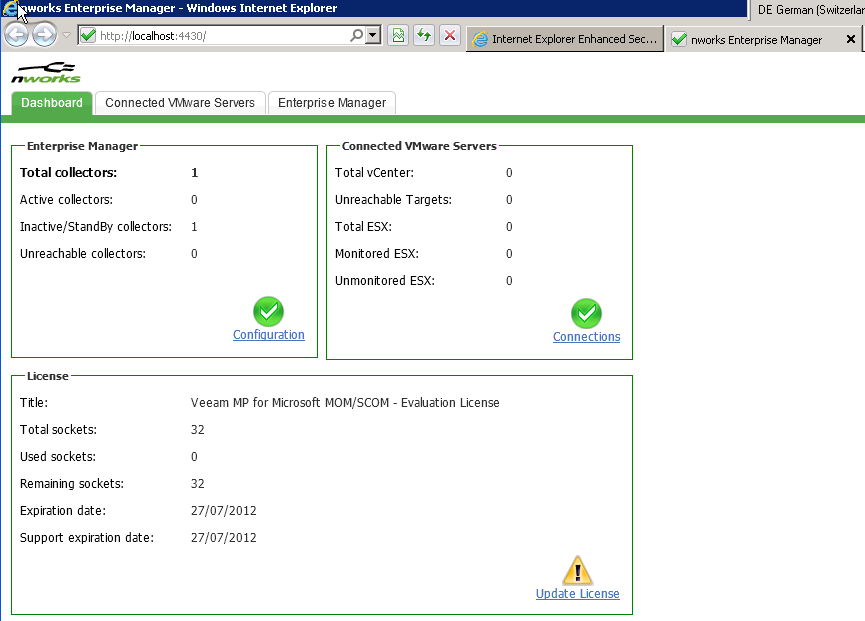Select the Unmonitored ESX label
This screenshot has height=621, width=865.
(385, 281)
